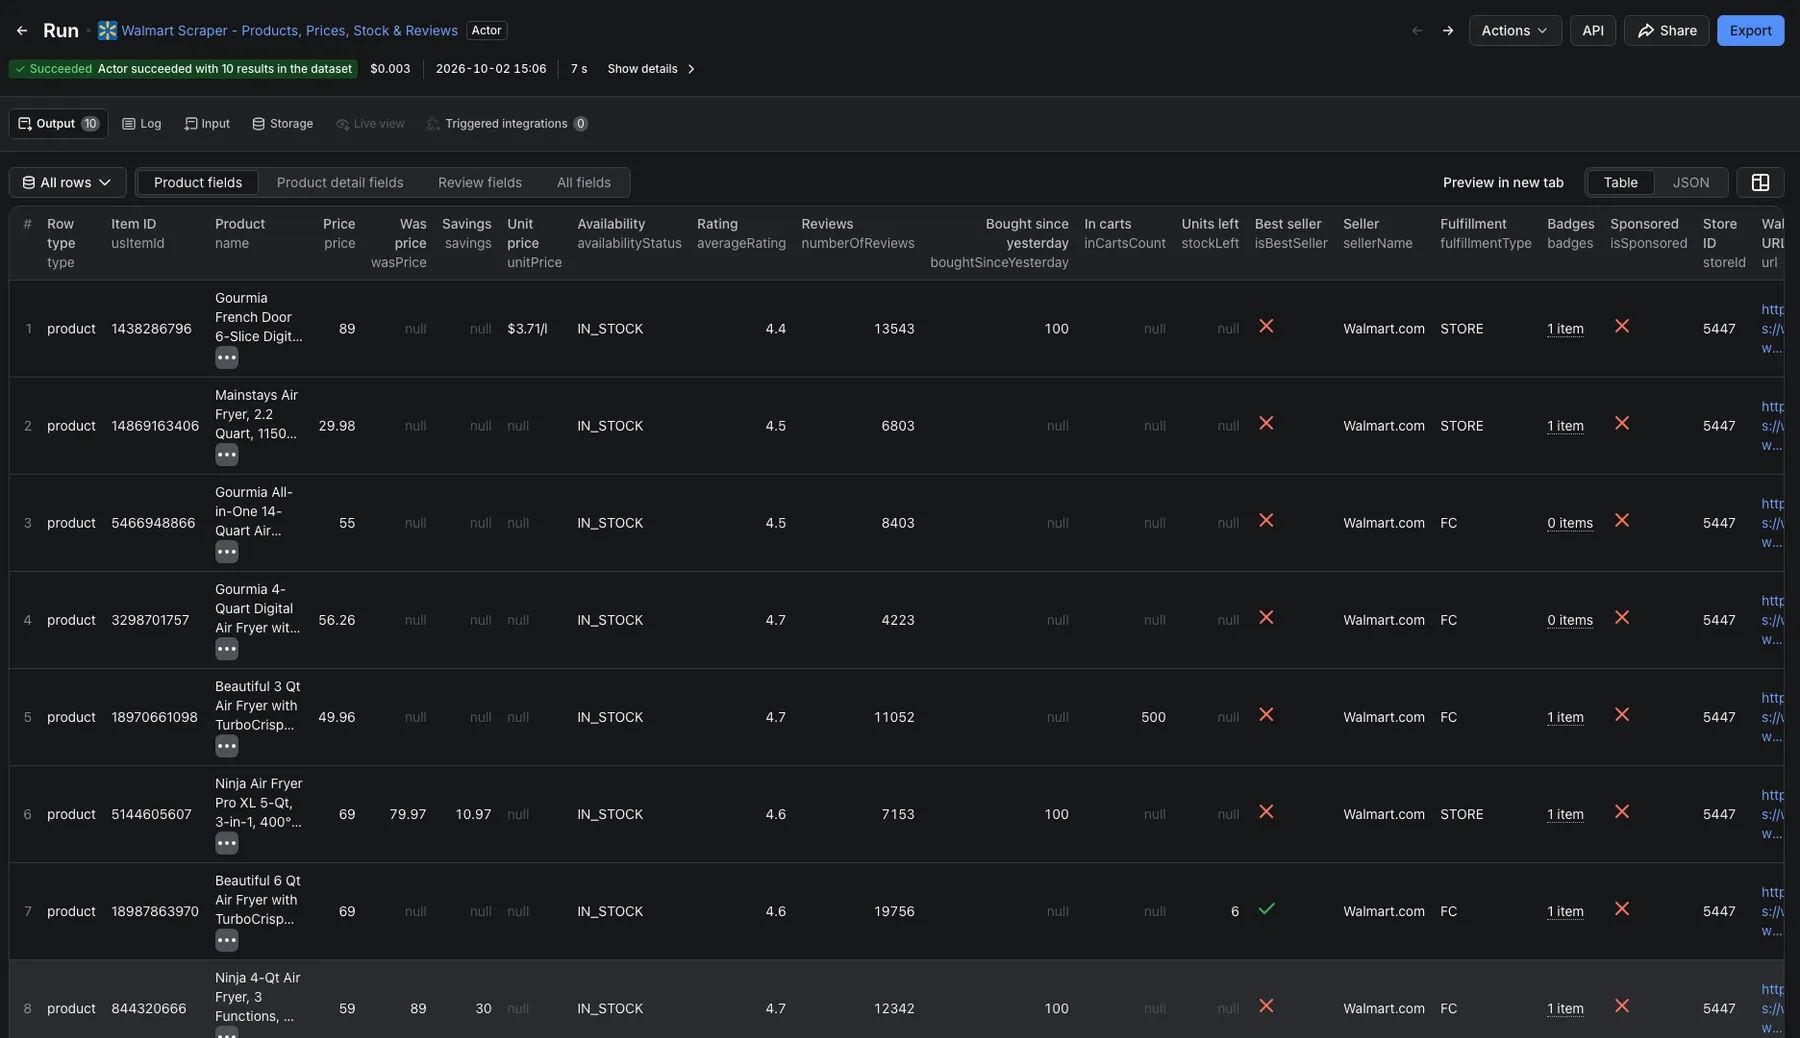Select Review fields view
The width and height of the screenshot is (1800, 1038).
[x=480, y=183]
